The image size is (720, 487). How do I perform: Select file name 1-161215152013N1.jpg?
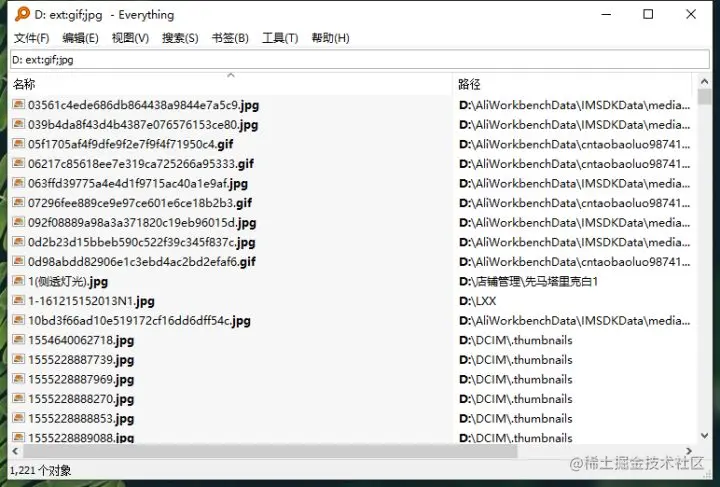(x=91, y=301)
